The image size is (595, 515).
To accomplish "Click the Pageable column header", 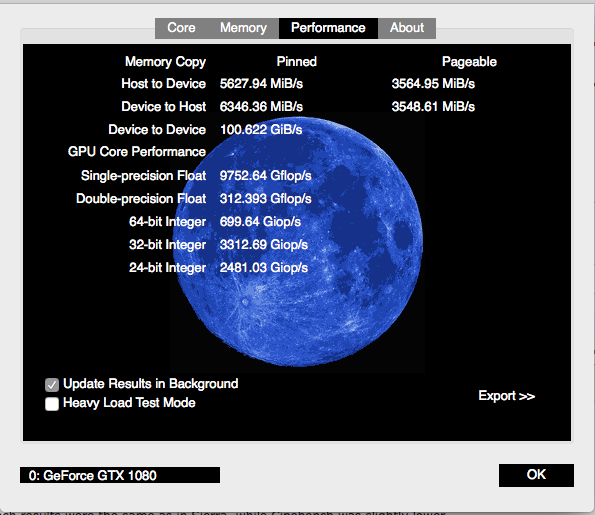I will 469,62.
